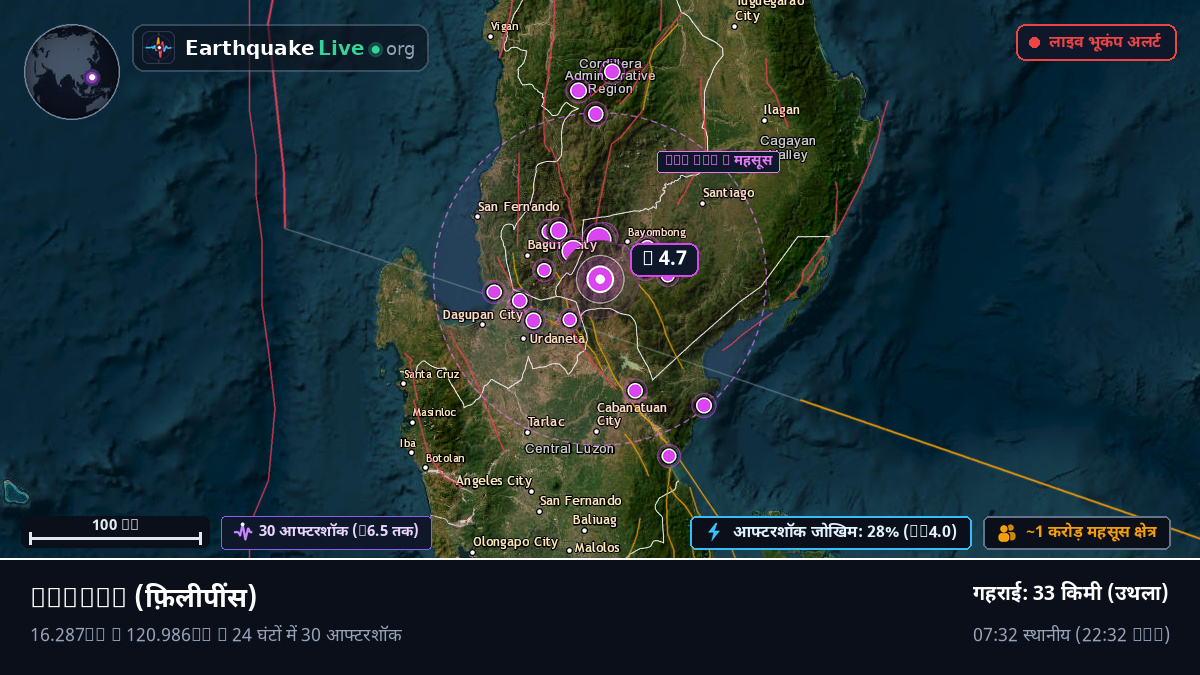This screenshot has height=675, width=1200.
Task: Select the aftershock marker on the east coast
Action: point(704,405)
